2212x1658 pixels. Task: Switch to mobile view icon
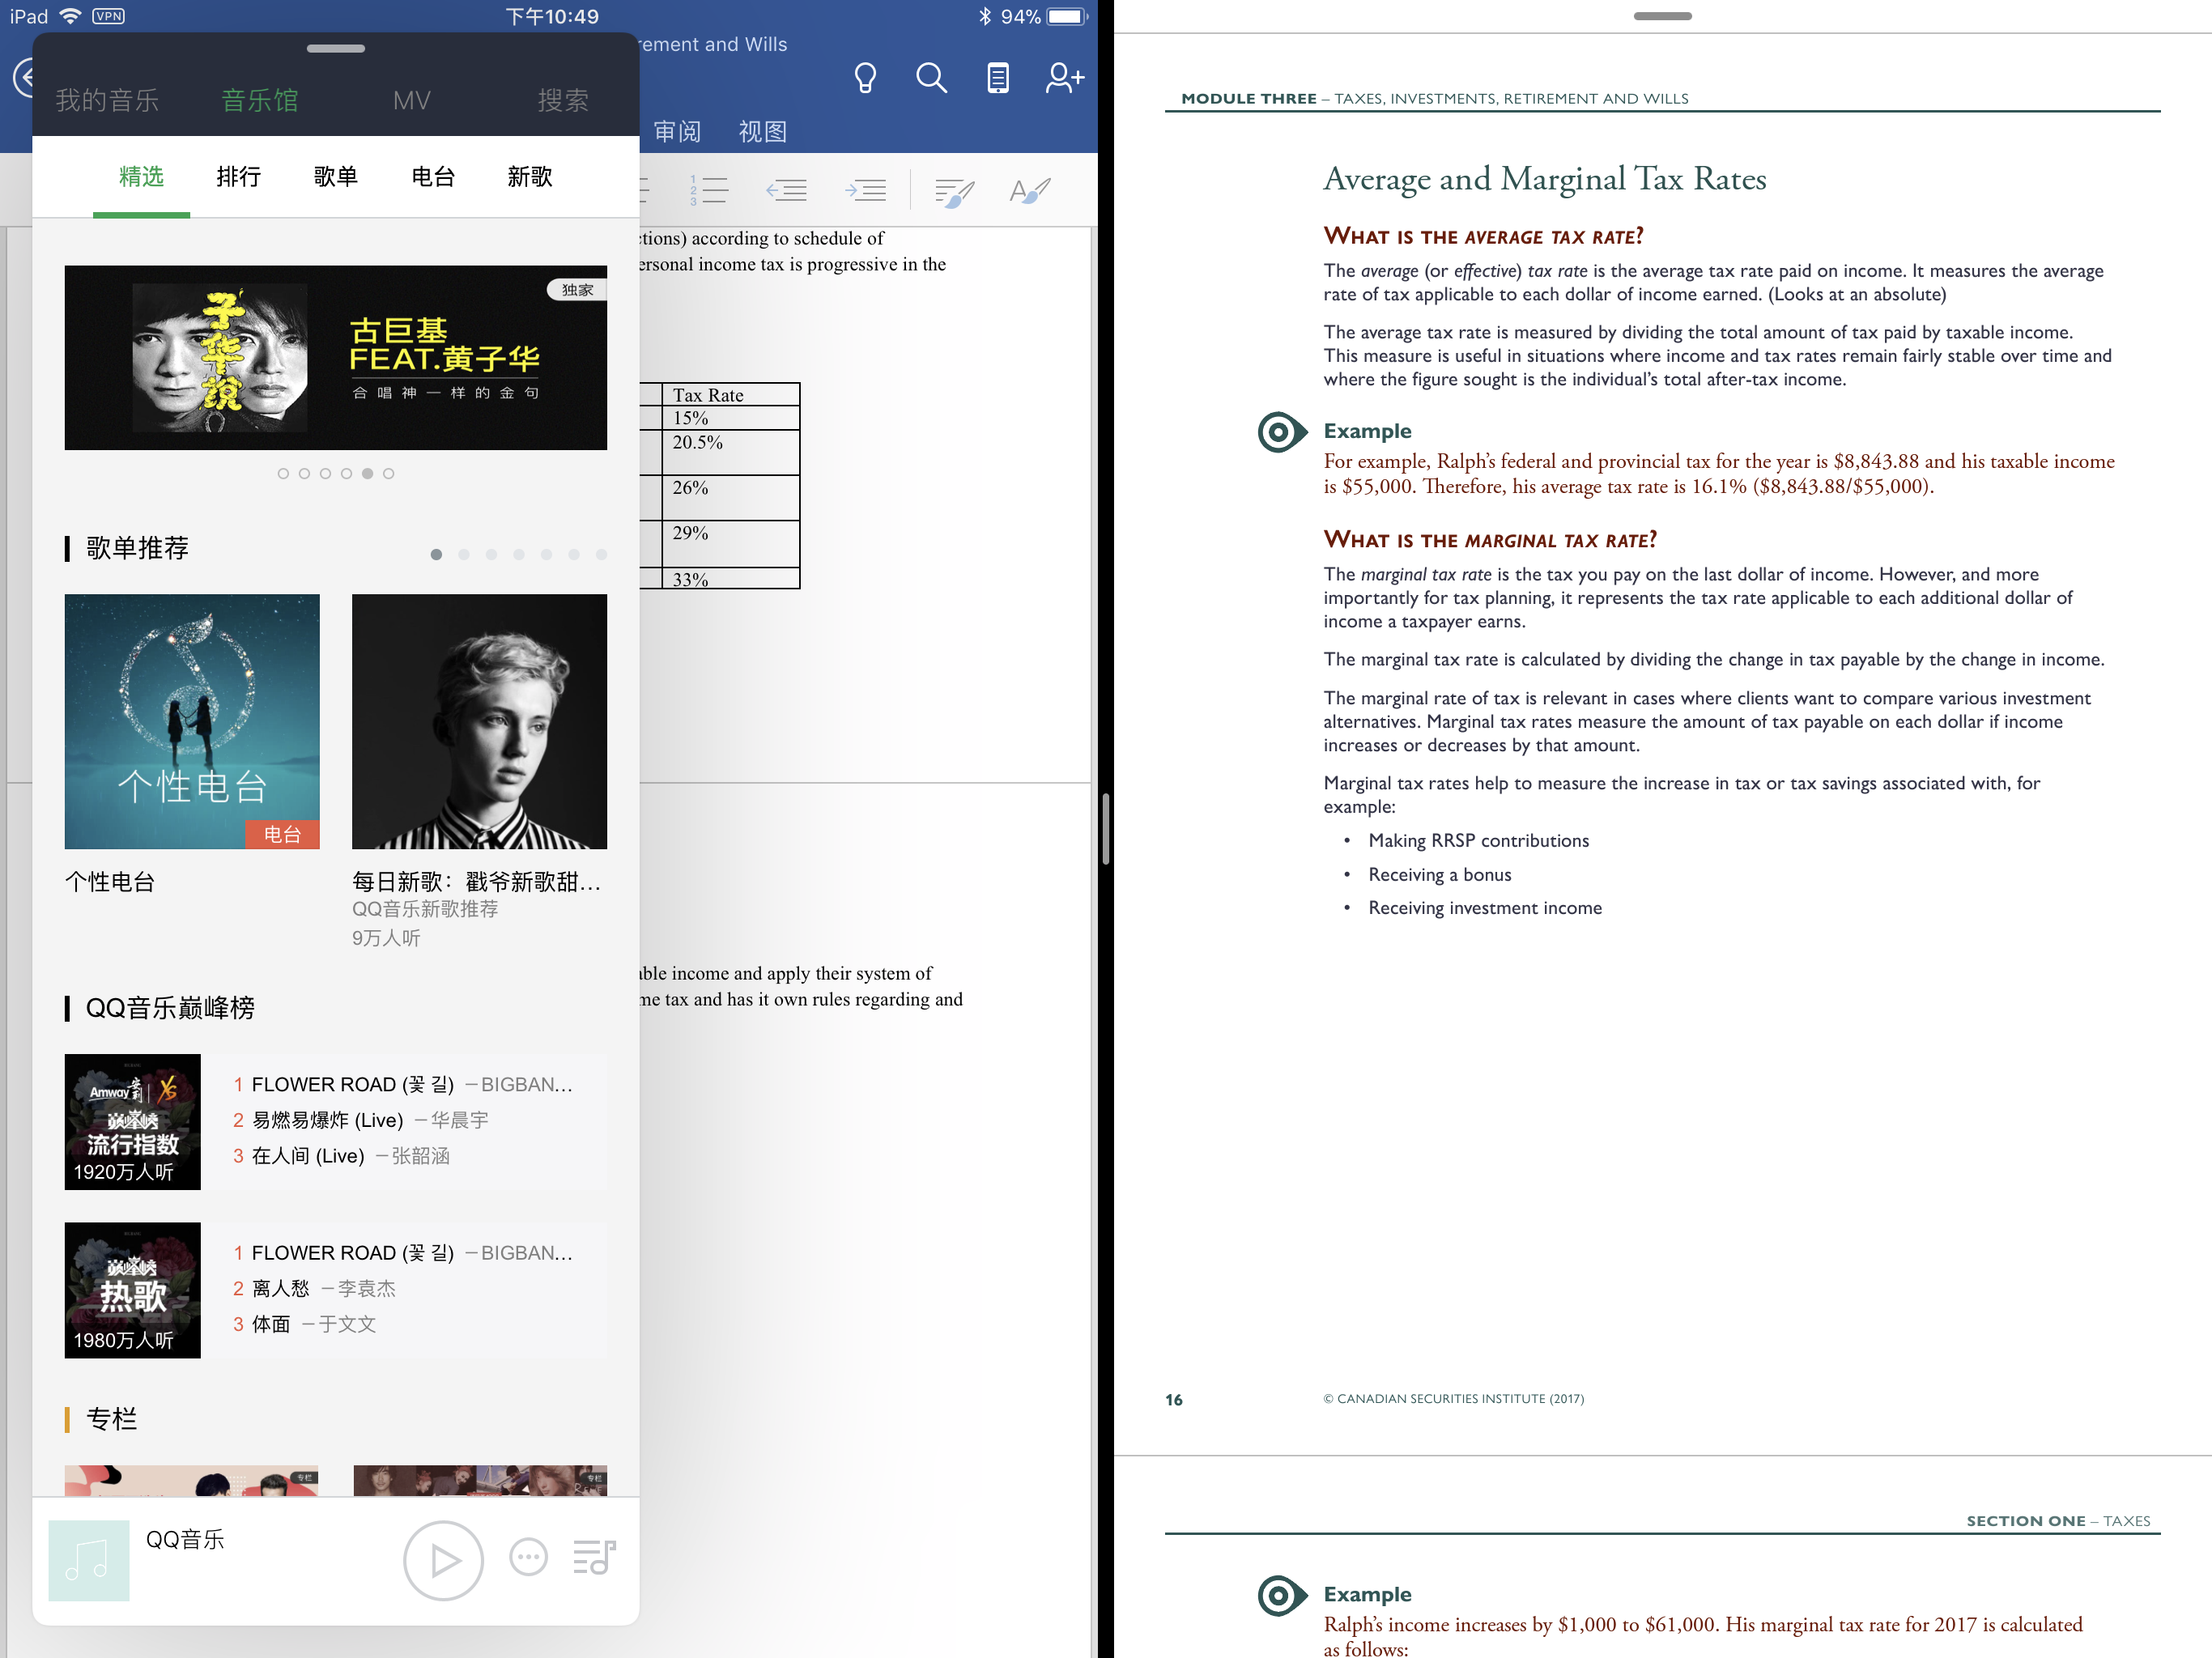(x=997, y=78)
